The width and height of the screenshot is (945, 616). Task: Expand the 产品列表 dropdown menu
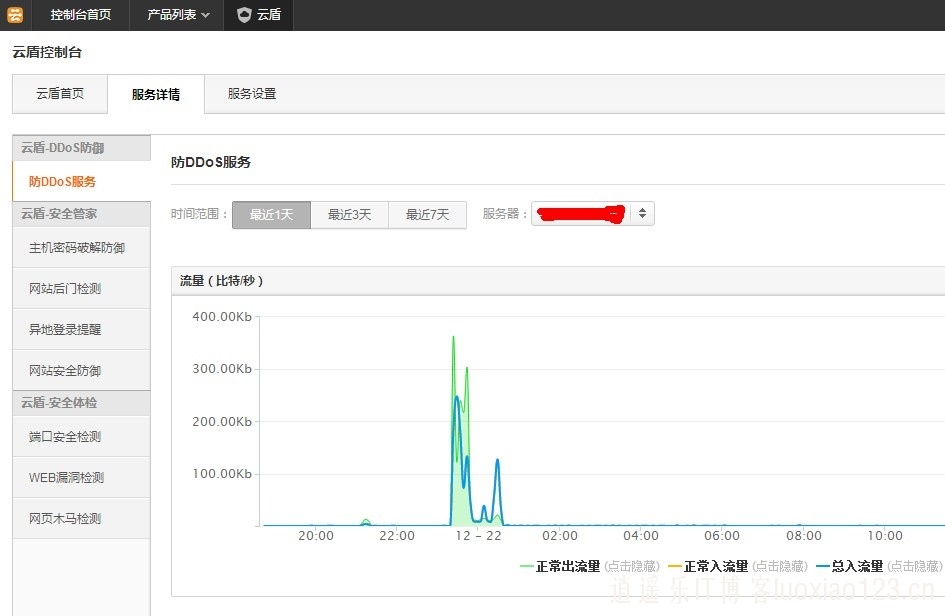(178, 14)
